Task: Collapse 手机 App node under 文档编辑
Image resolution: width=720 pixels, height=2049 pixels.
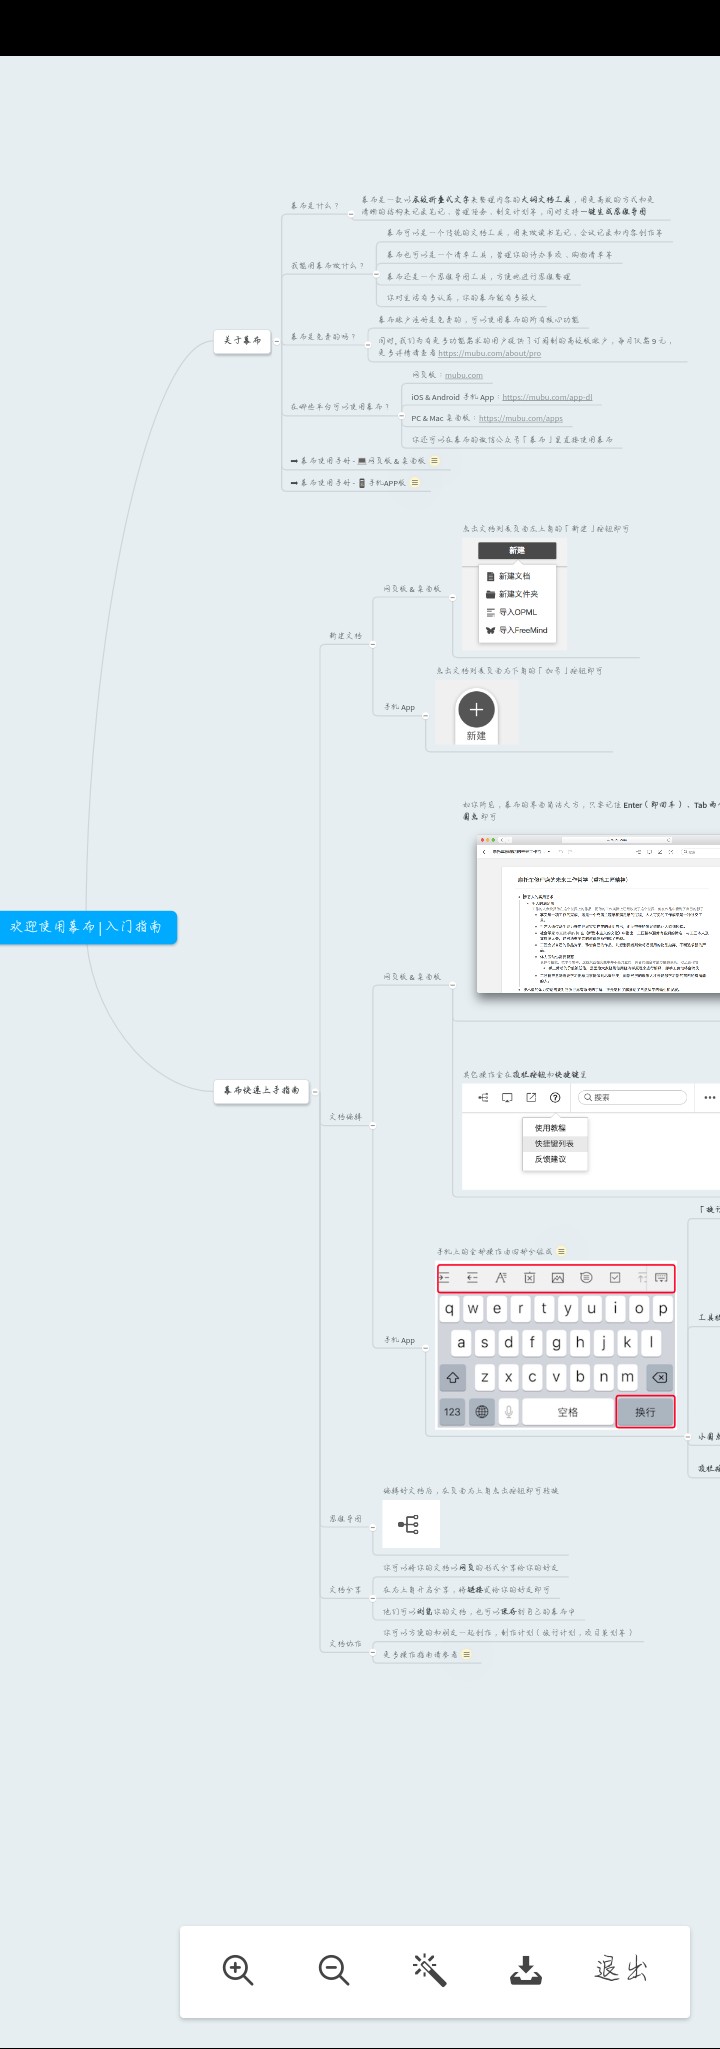Action: coord(425,1347)
